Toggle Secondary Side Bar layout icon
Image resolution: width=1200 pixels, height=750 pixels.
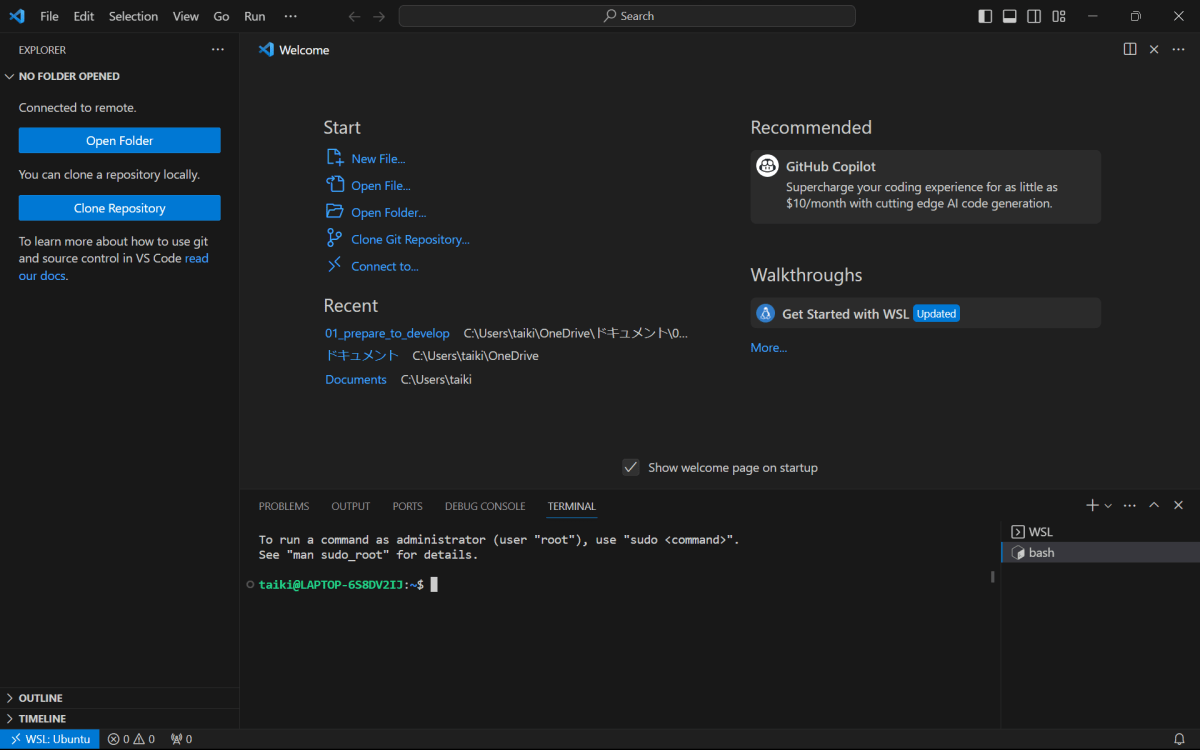1034,16
